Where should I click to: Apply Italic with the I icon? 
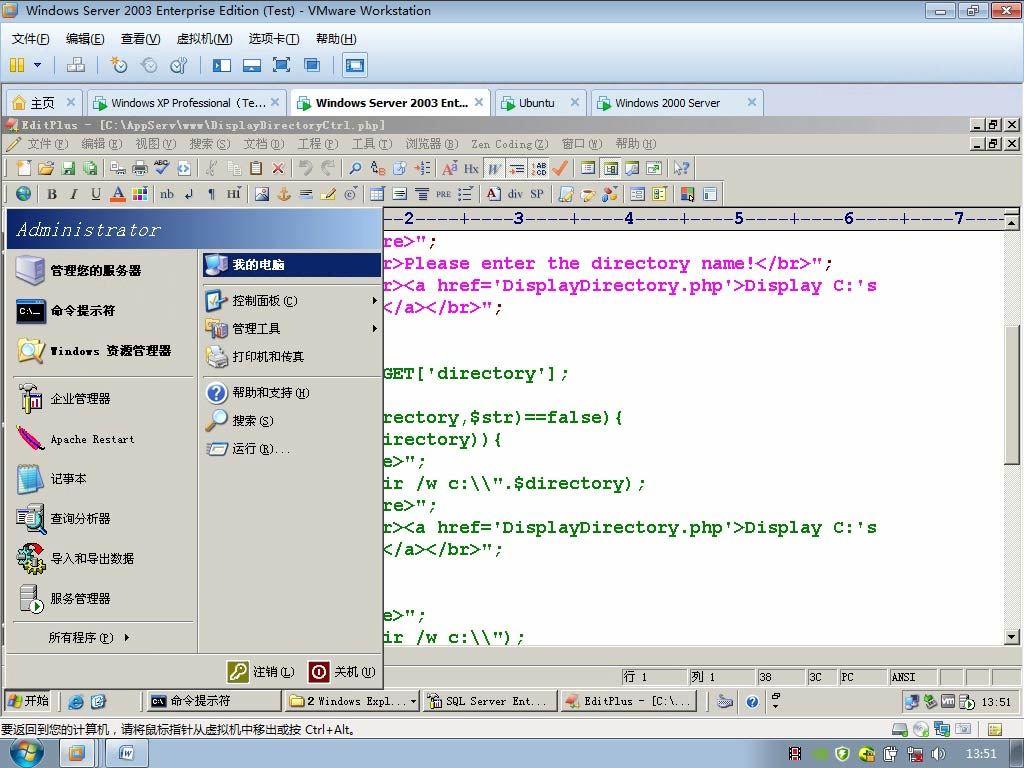pos(74,194)
